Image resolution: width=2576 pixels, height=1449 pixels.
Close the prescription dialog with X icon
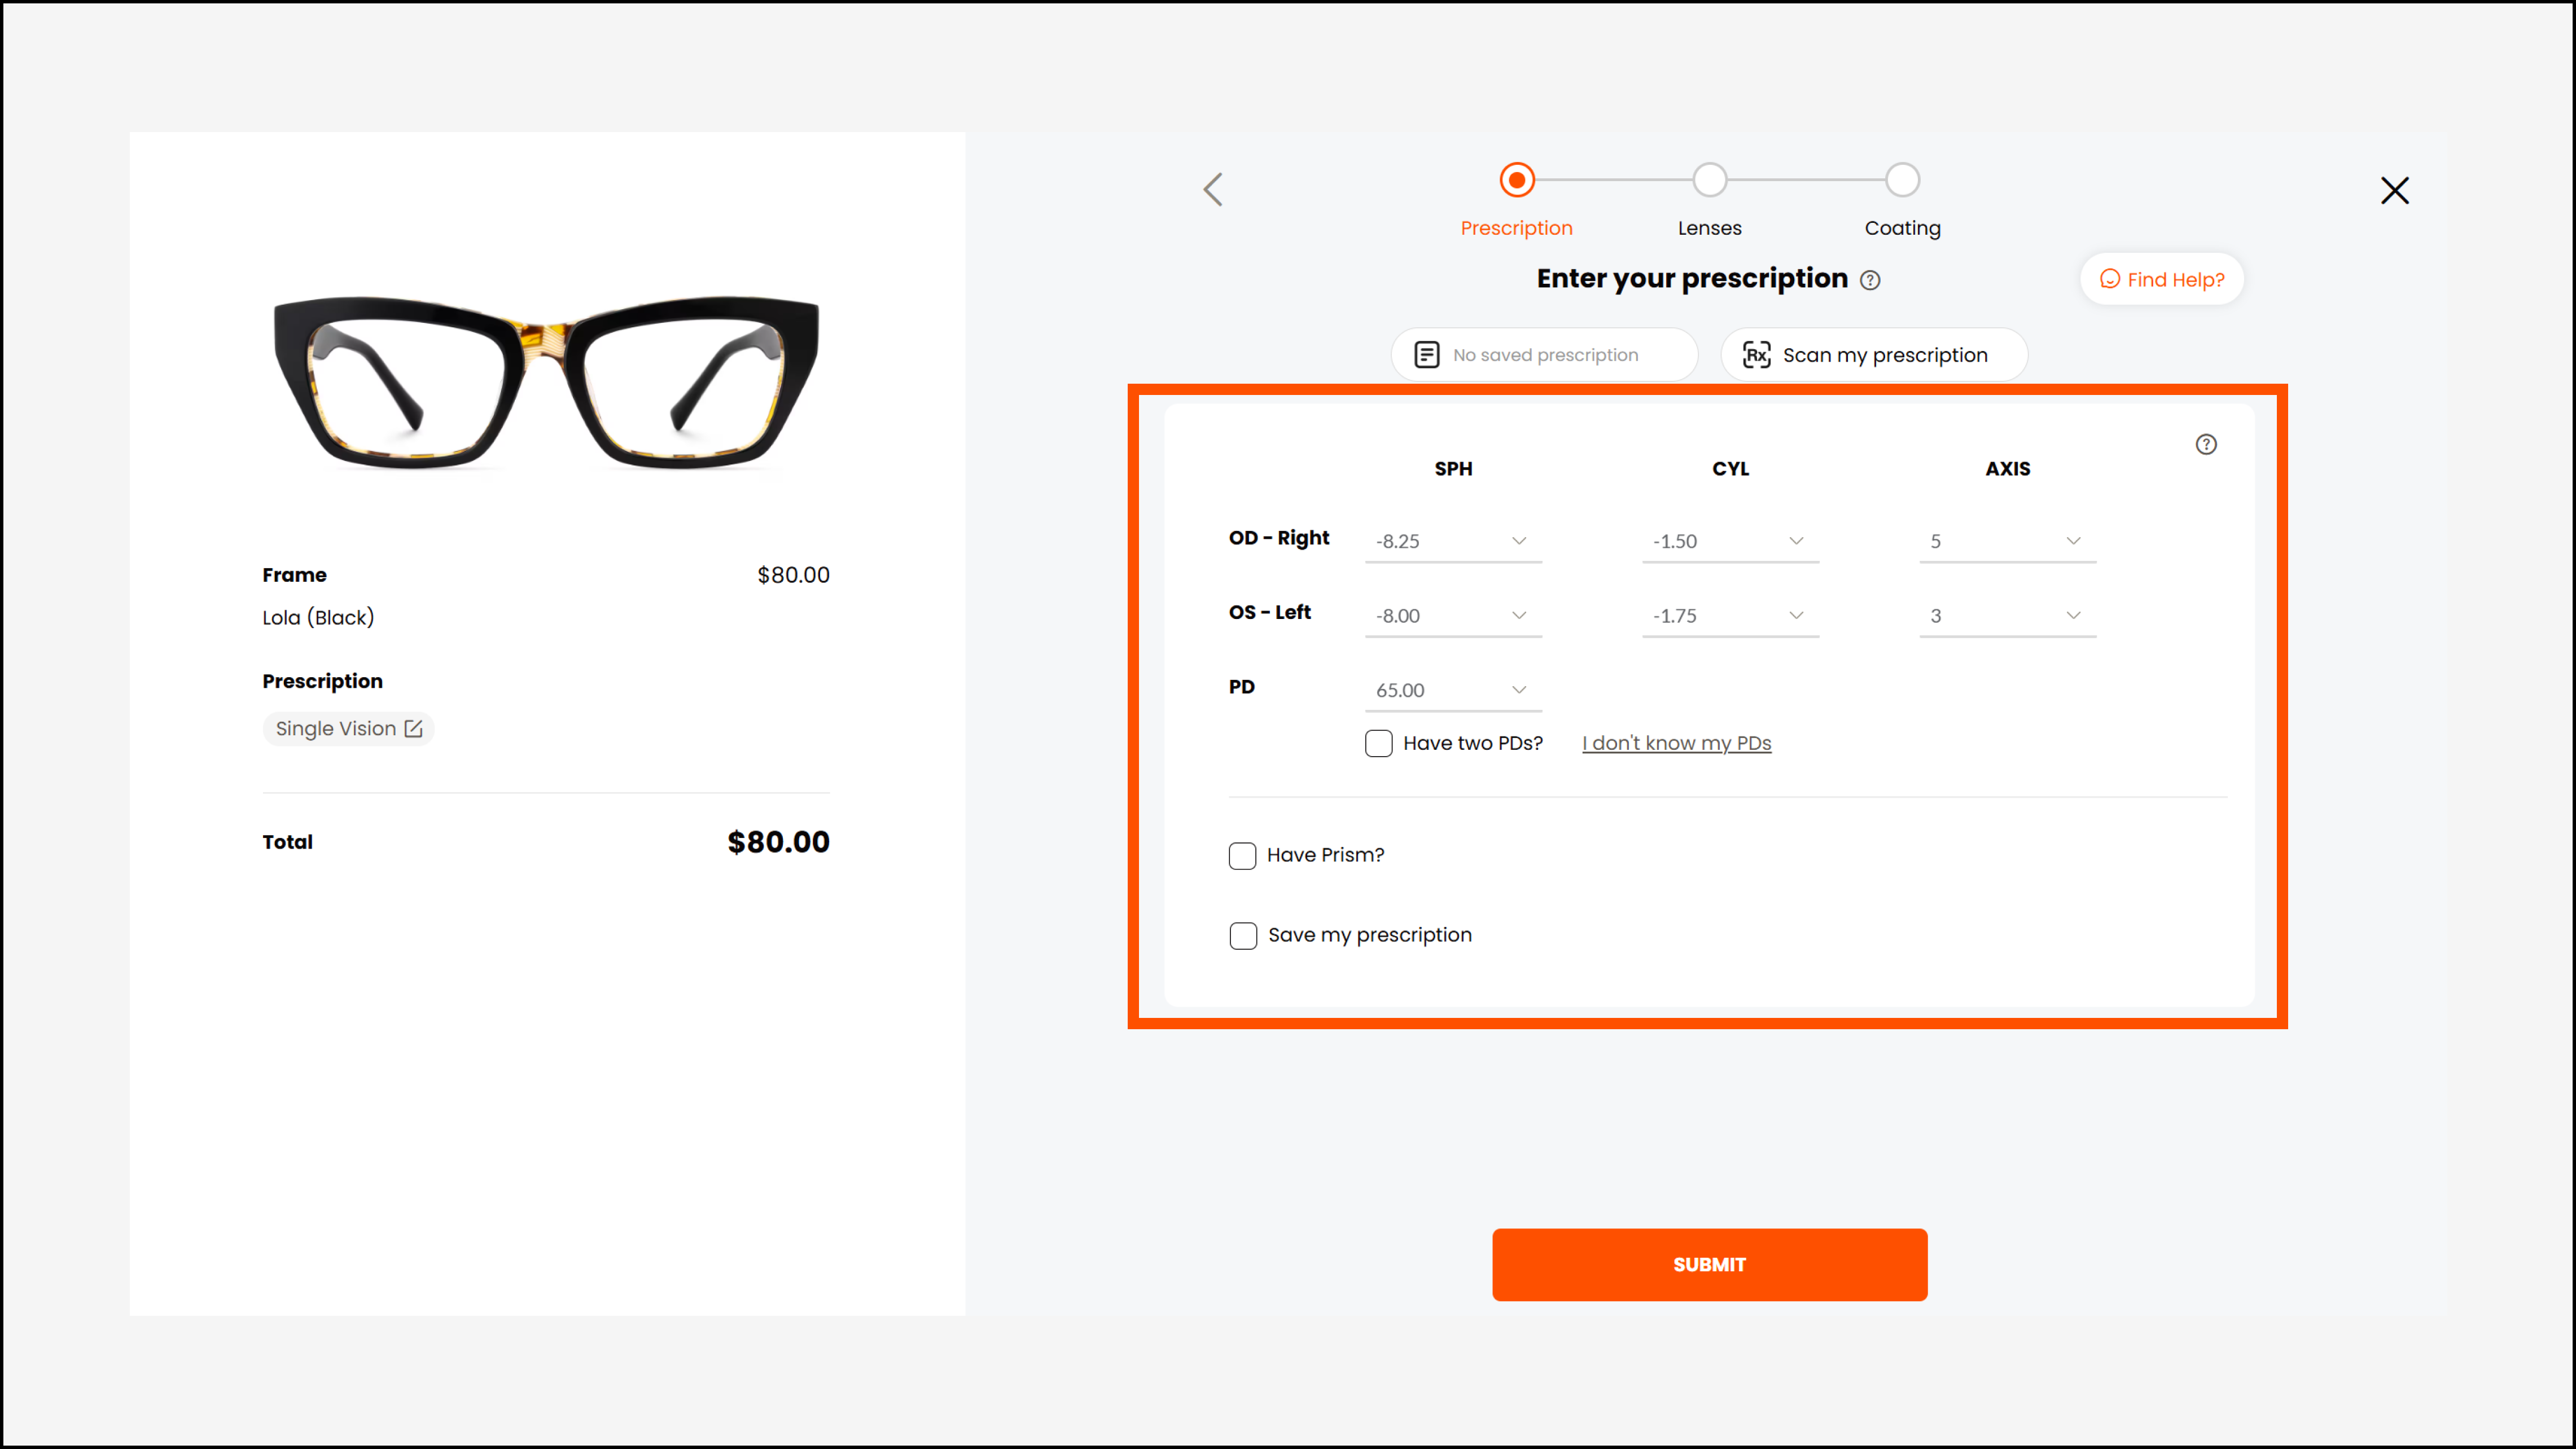click(x=2394, y=190)
